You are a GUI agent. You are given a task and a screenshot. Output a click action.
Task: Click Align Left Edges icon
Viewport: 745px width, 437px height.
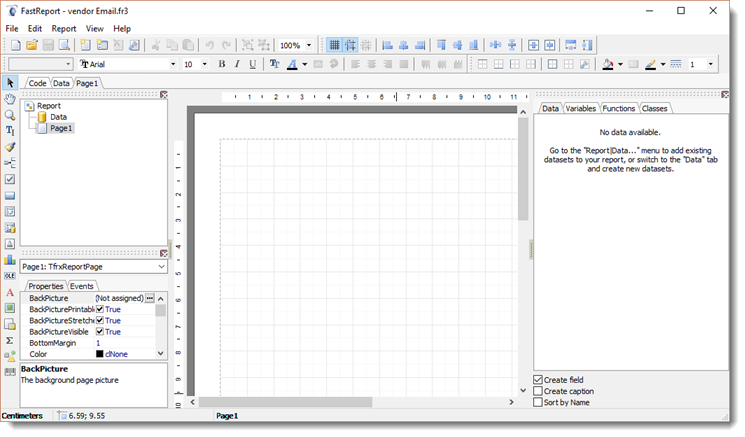pos(388,45)
